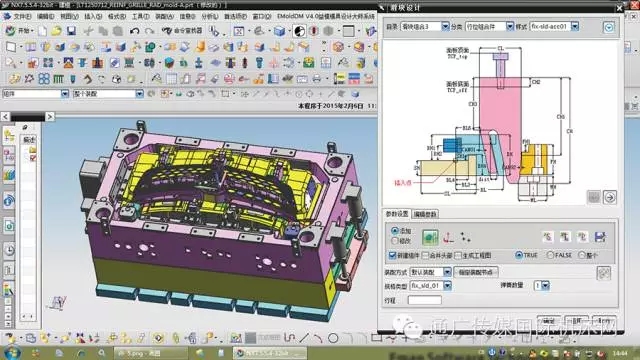Viewport: 640px width, 360px height.
Task: Click the green highlighted placement icon in dialog
Action: [x=430, y=237]
